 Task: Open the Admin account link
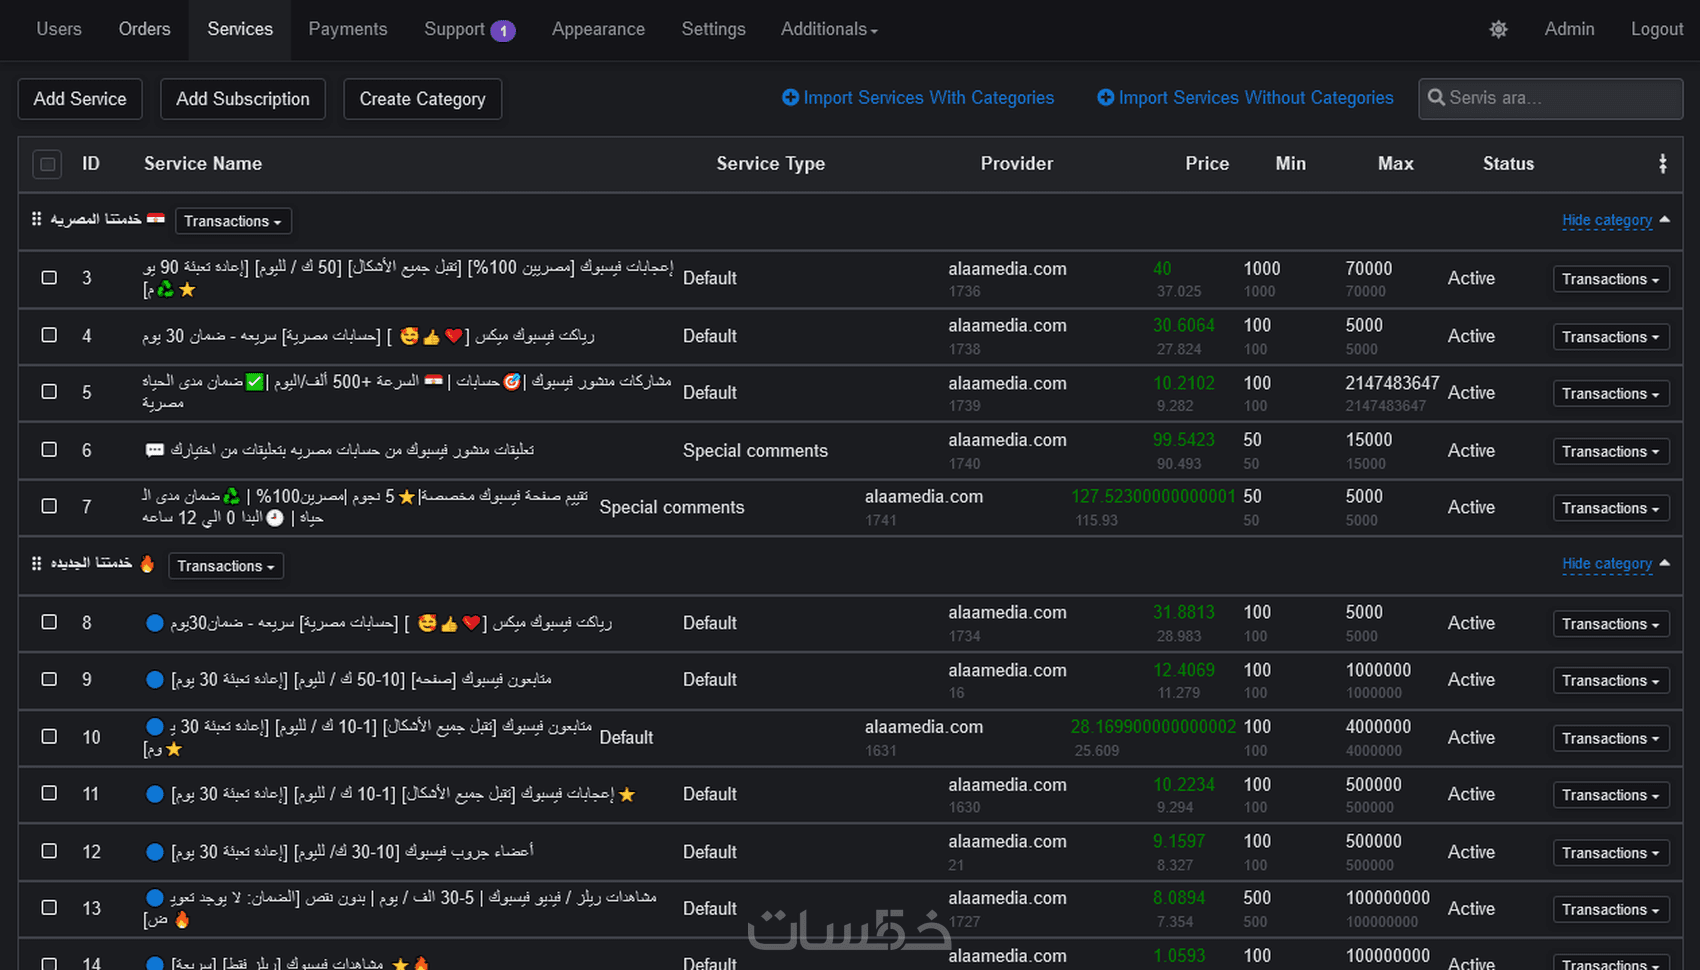pos(1569,30)
